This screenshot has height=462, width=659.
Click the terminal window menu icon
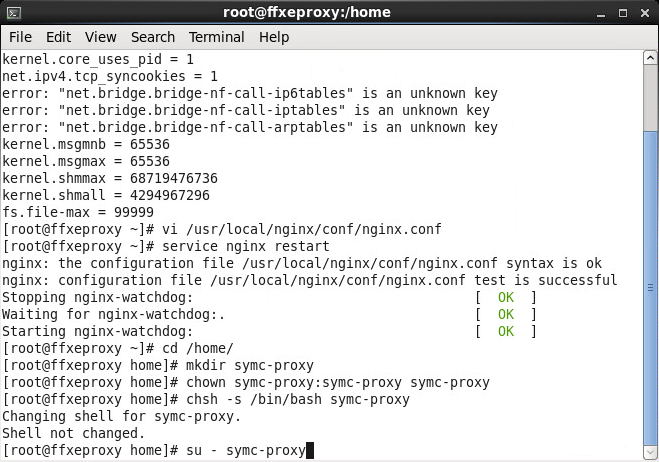pos(13,12)
